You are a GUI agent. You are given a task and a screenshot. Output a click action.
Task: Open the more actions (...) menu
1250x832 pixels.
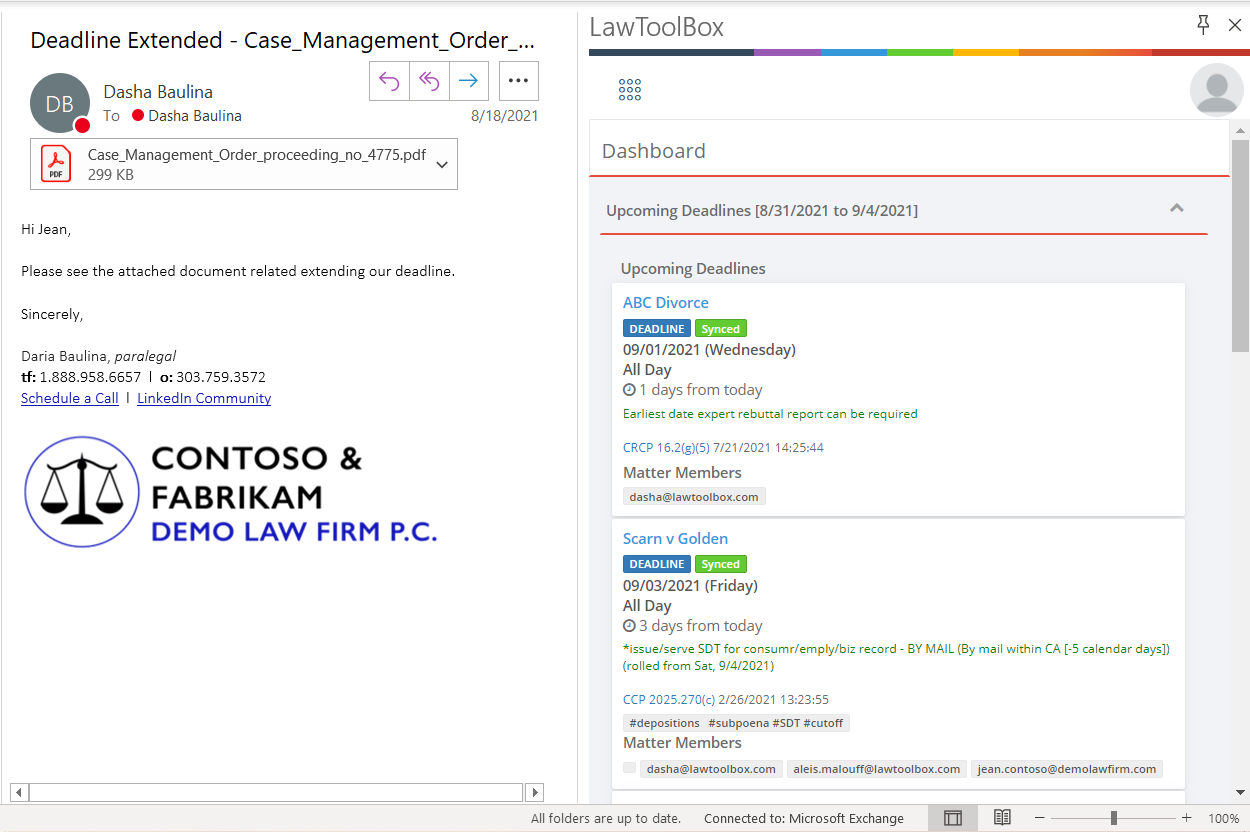click(518, 81)
